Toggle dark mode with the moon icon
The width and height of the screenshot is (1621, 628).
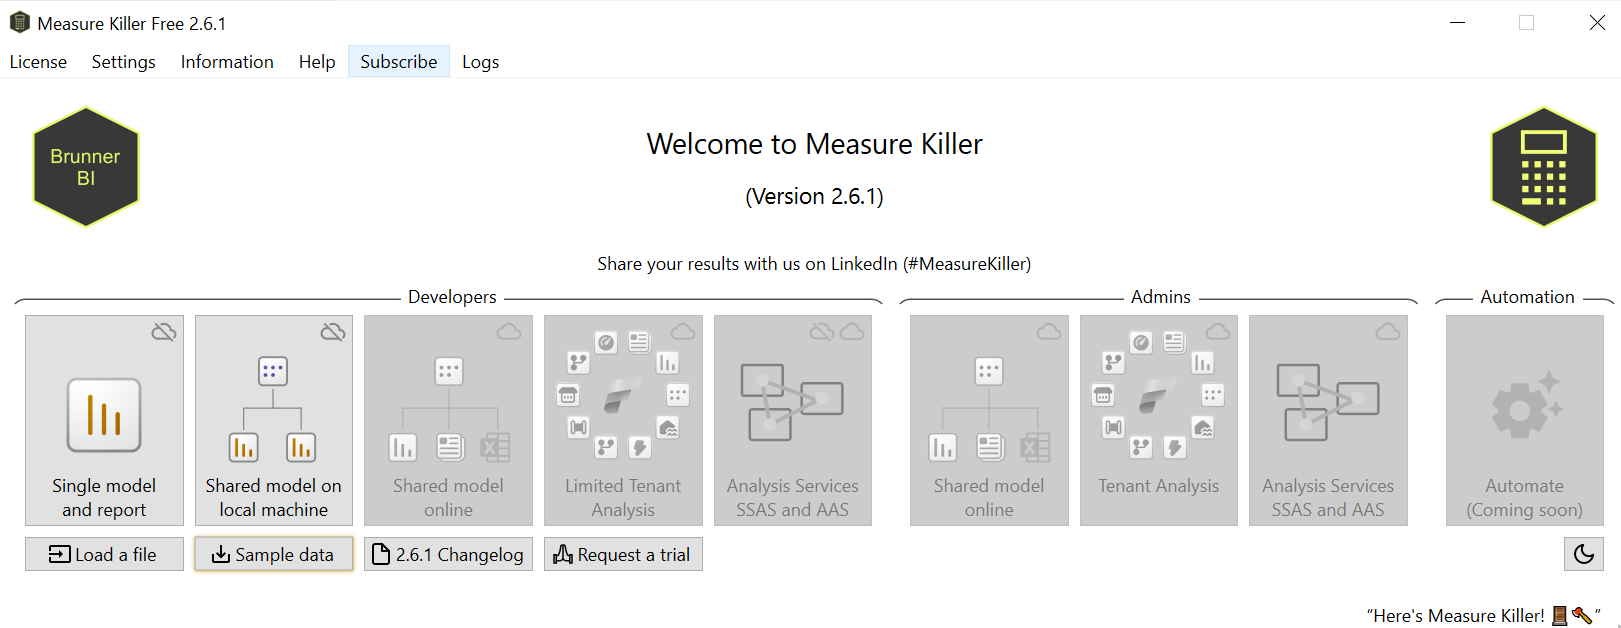[1584, 553]
